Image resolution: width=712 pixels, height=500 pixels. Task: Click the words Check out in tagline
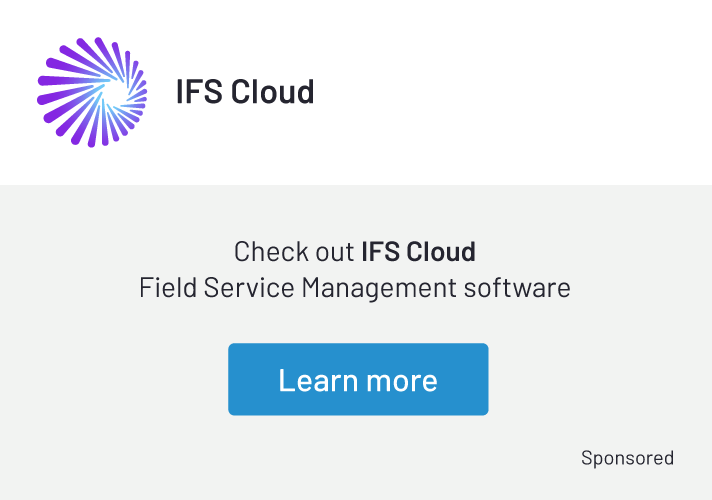294,251
